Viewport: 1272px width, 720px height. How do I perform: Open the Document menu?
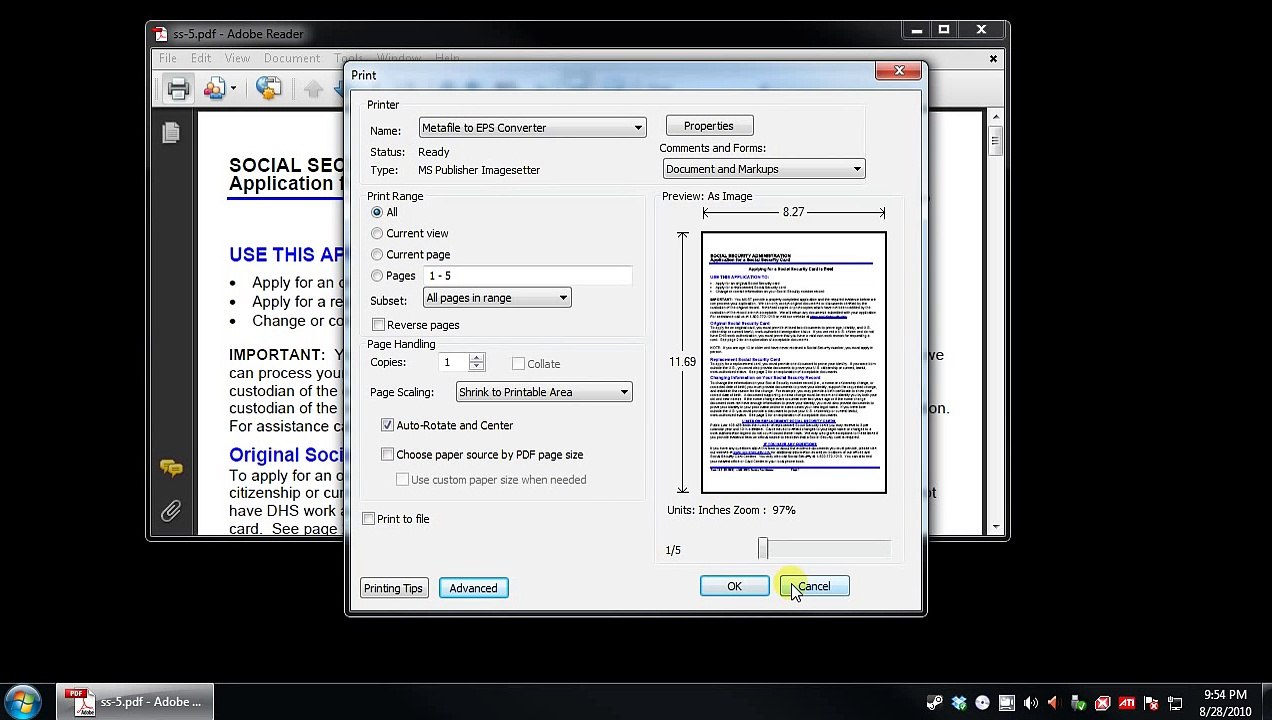tap(291, 58)
